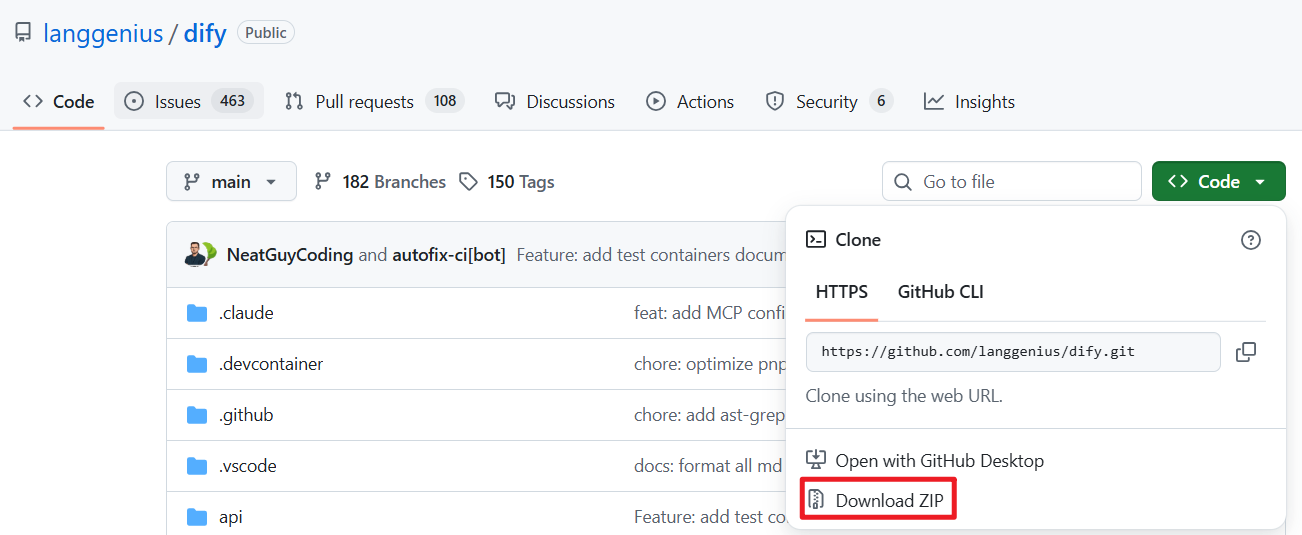
Task: Click the folder icon beside .vscode
Action: tap(197, 466)
